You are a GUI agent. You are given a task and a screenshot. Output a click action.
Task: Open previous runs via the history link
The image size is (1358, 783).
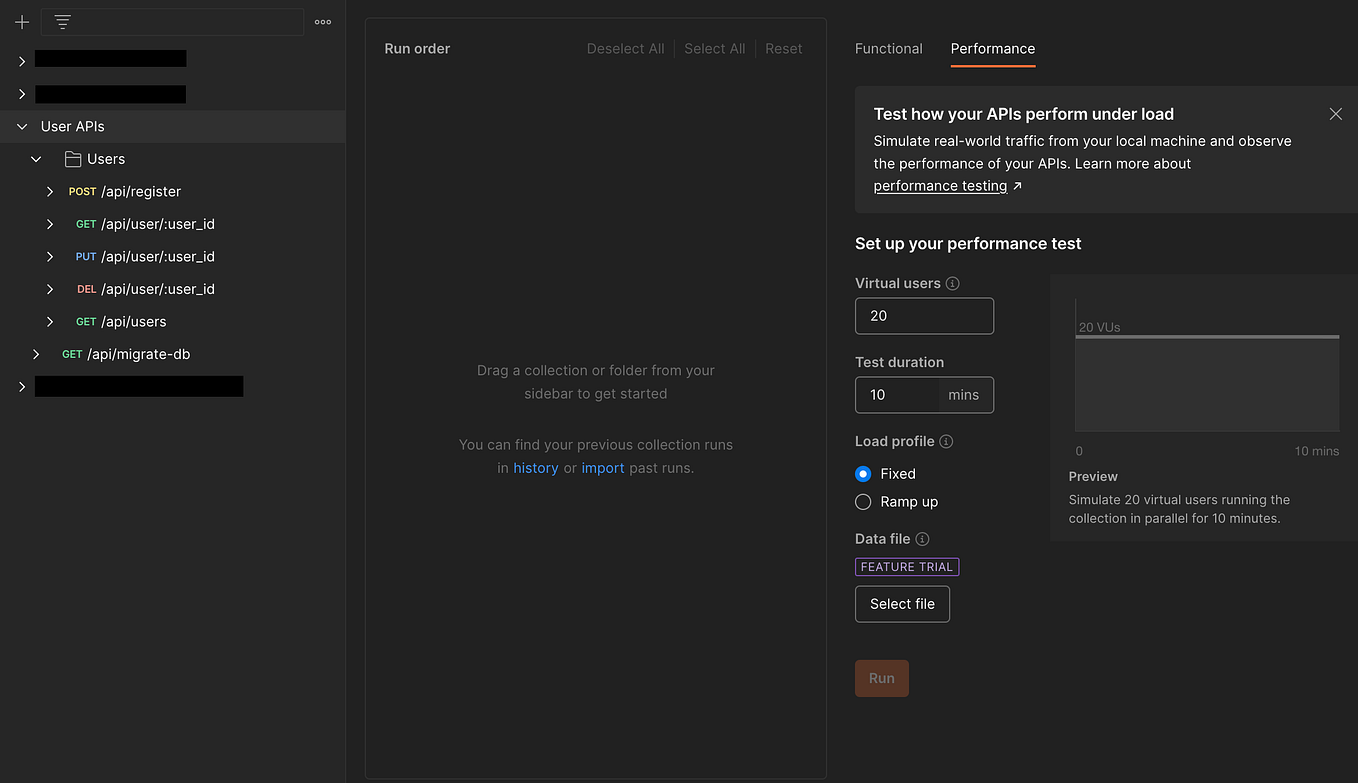click(536, 467)
